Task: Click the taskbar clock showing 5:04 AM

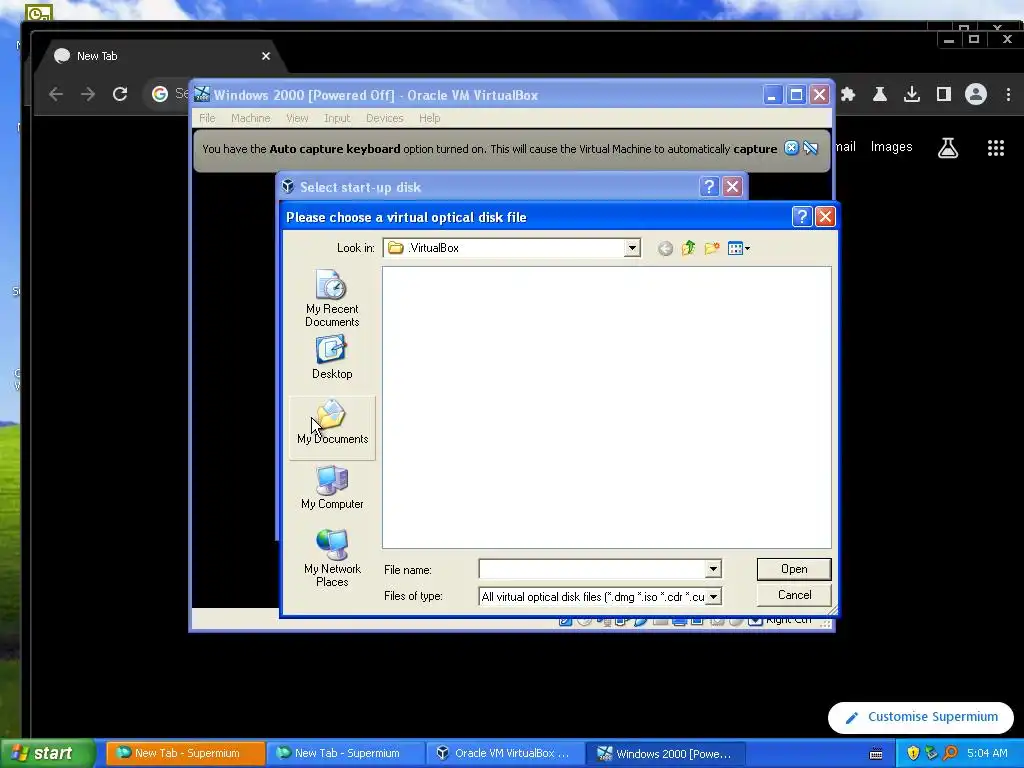Action: coord(987,753)
